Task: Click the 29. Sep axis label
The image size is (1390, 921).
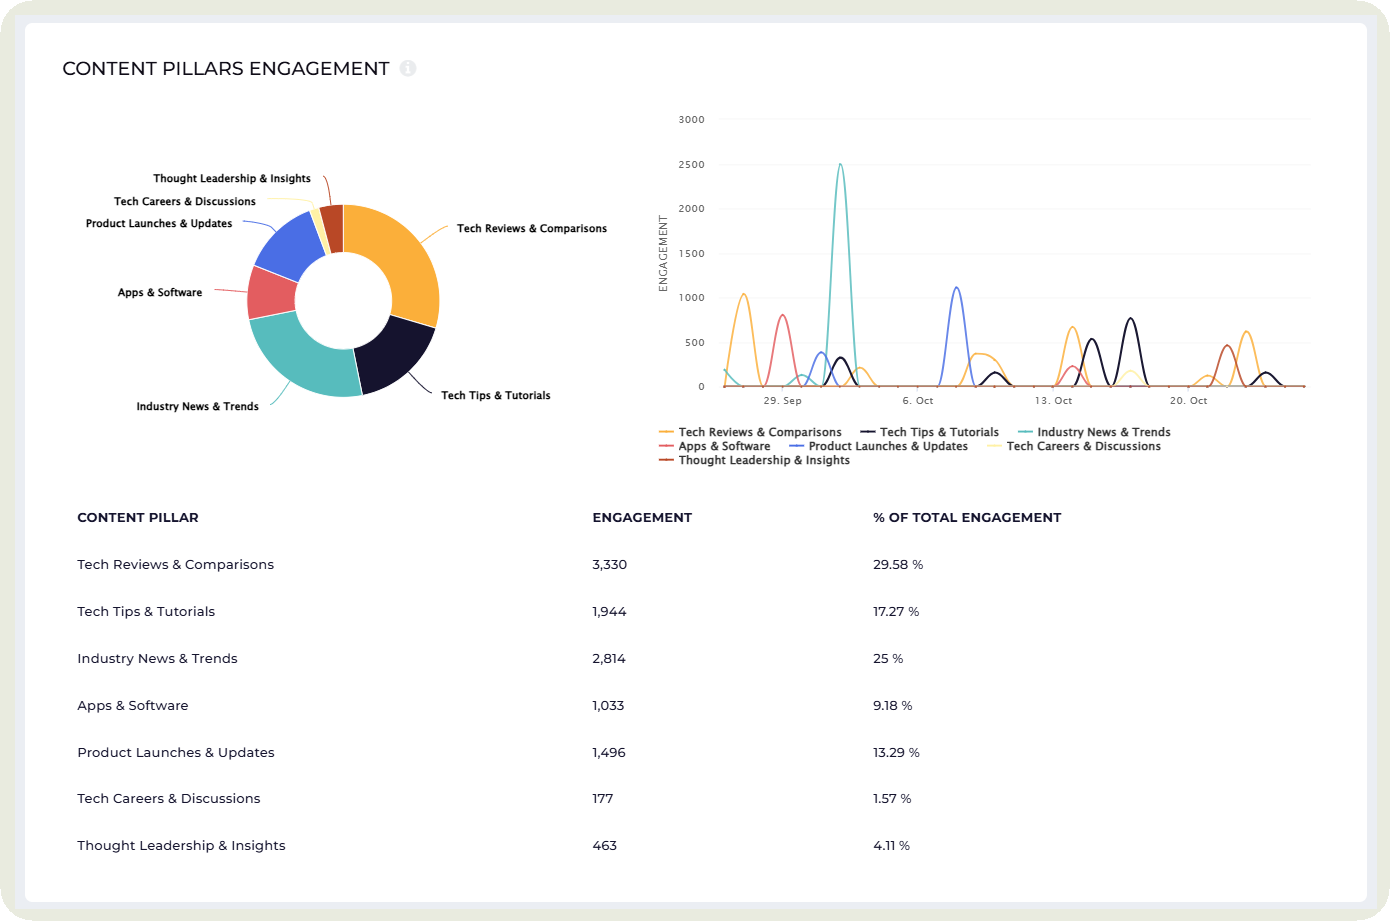Action: [x=783, y=400]
